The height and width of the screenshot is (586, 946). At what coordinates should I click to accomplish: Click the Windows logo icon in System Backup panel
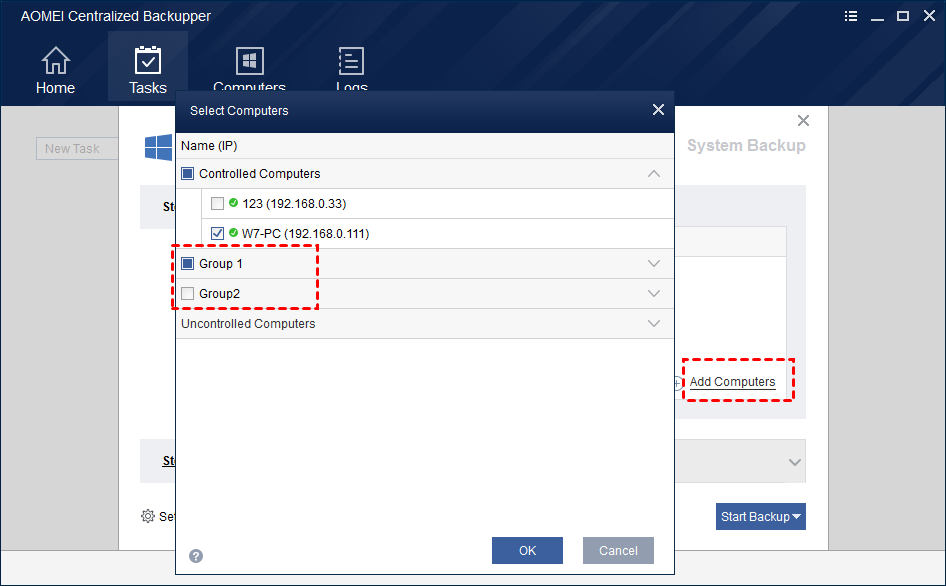159,147
